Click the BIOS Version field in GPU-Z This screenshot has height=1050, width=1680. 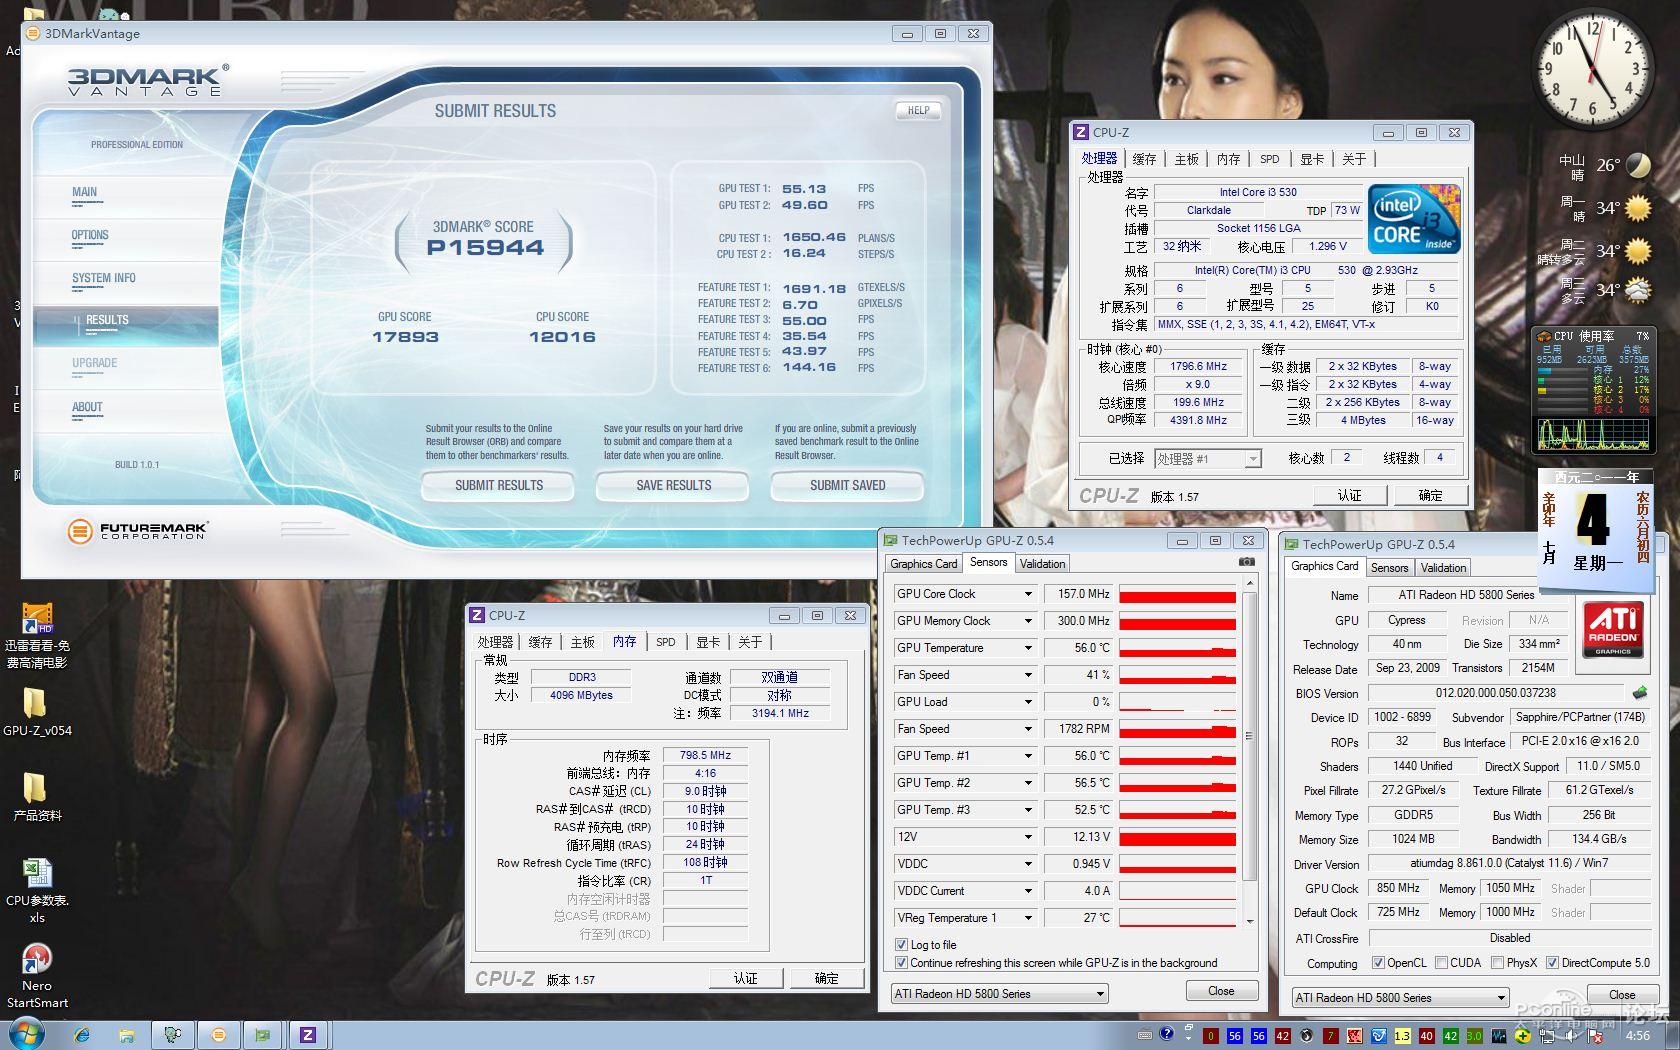[1496, 693]
